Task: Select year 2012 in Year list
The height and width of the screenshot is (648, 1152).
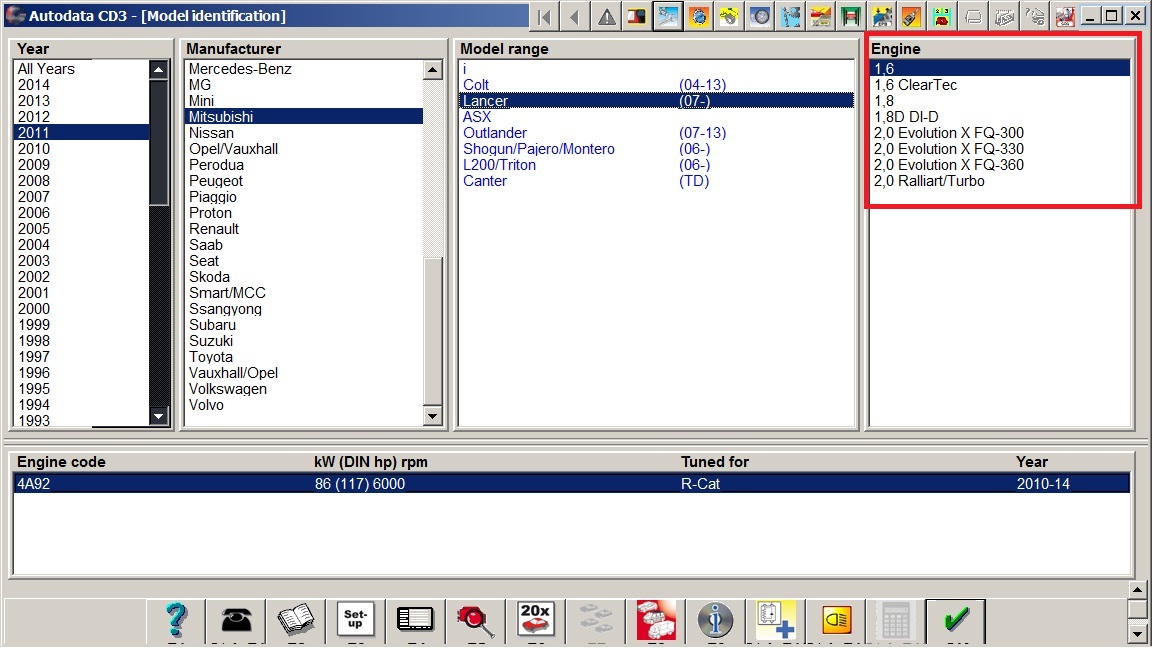Action: [34, 117]
